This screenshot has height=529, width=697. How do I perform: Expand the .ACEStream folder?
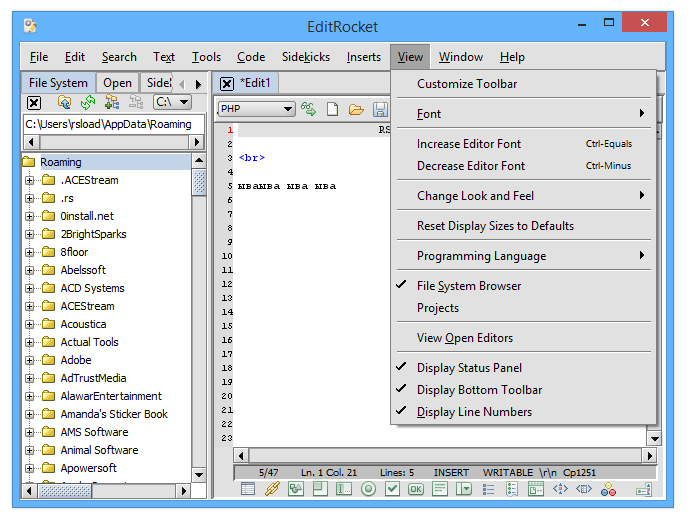point(29,180)
